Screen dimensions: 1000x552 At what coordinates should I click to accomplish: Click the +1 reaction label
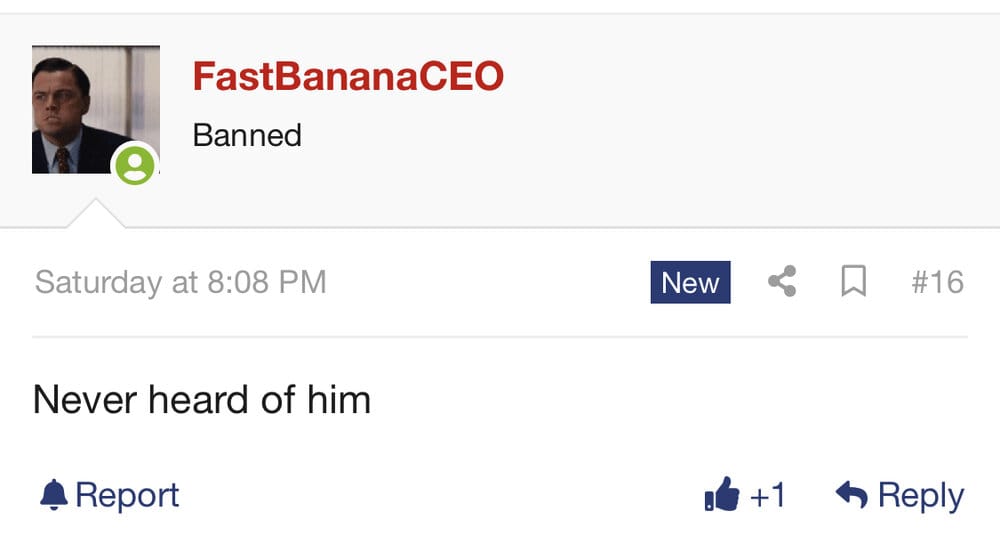pyautogui.click(x=767, y=495)
